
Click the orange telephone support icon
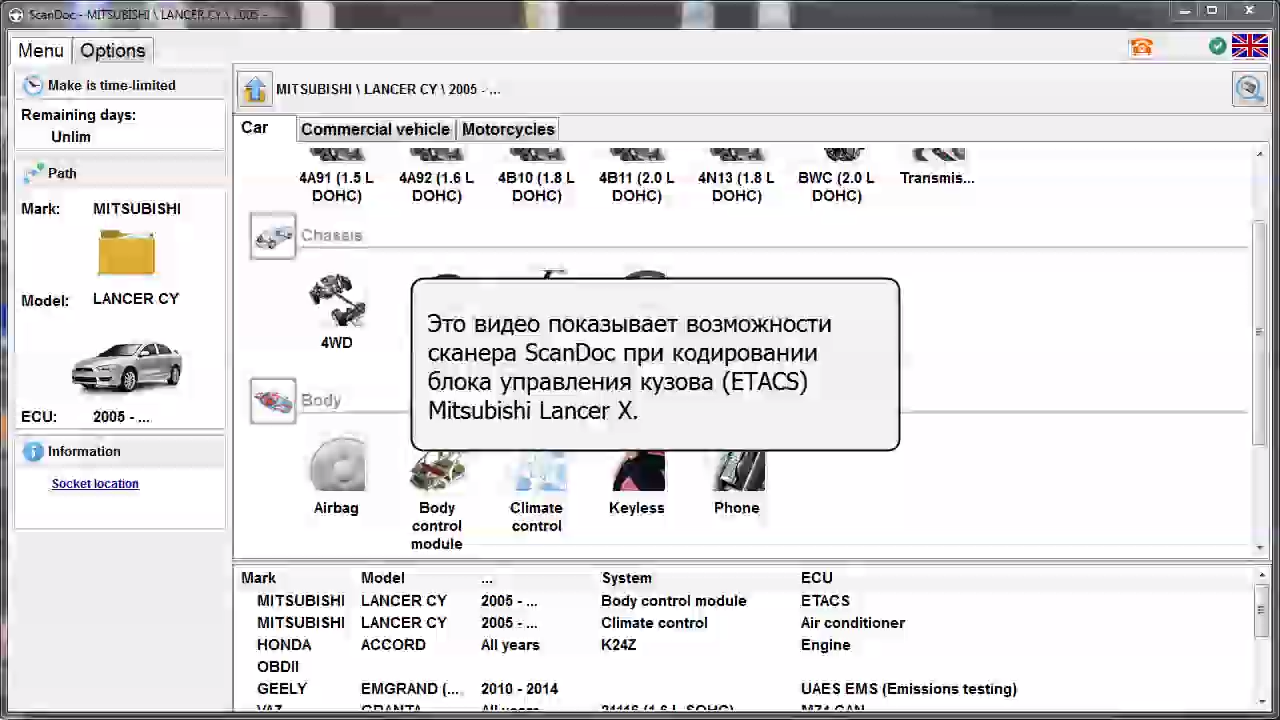(x=1141, y=47)
